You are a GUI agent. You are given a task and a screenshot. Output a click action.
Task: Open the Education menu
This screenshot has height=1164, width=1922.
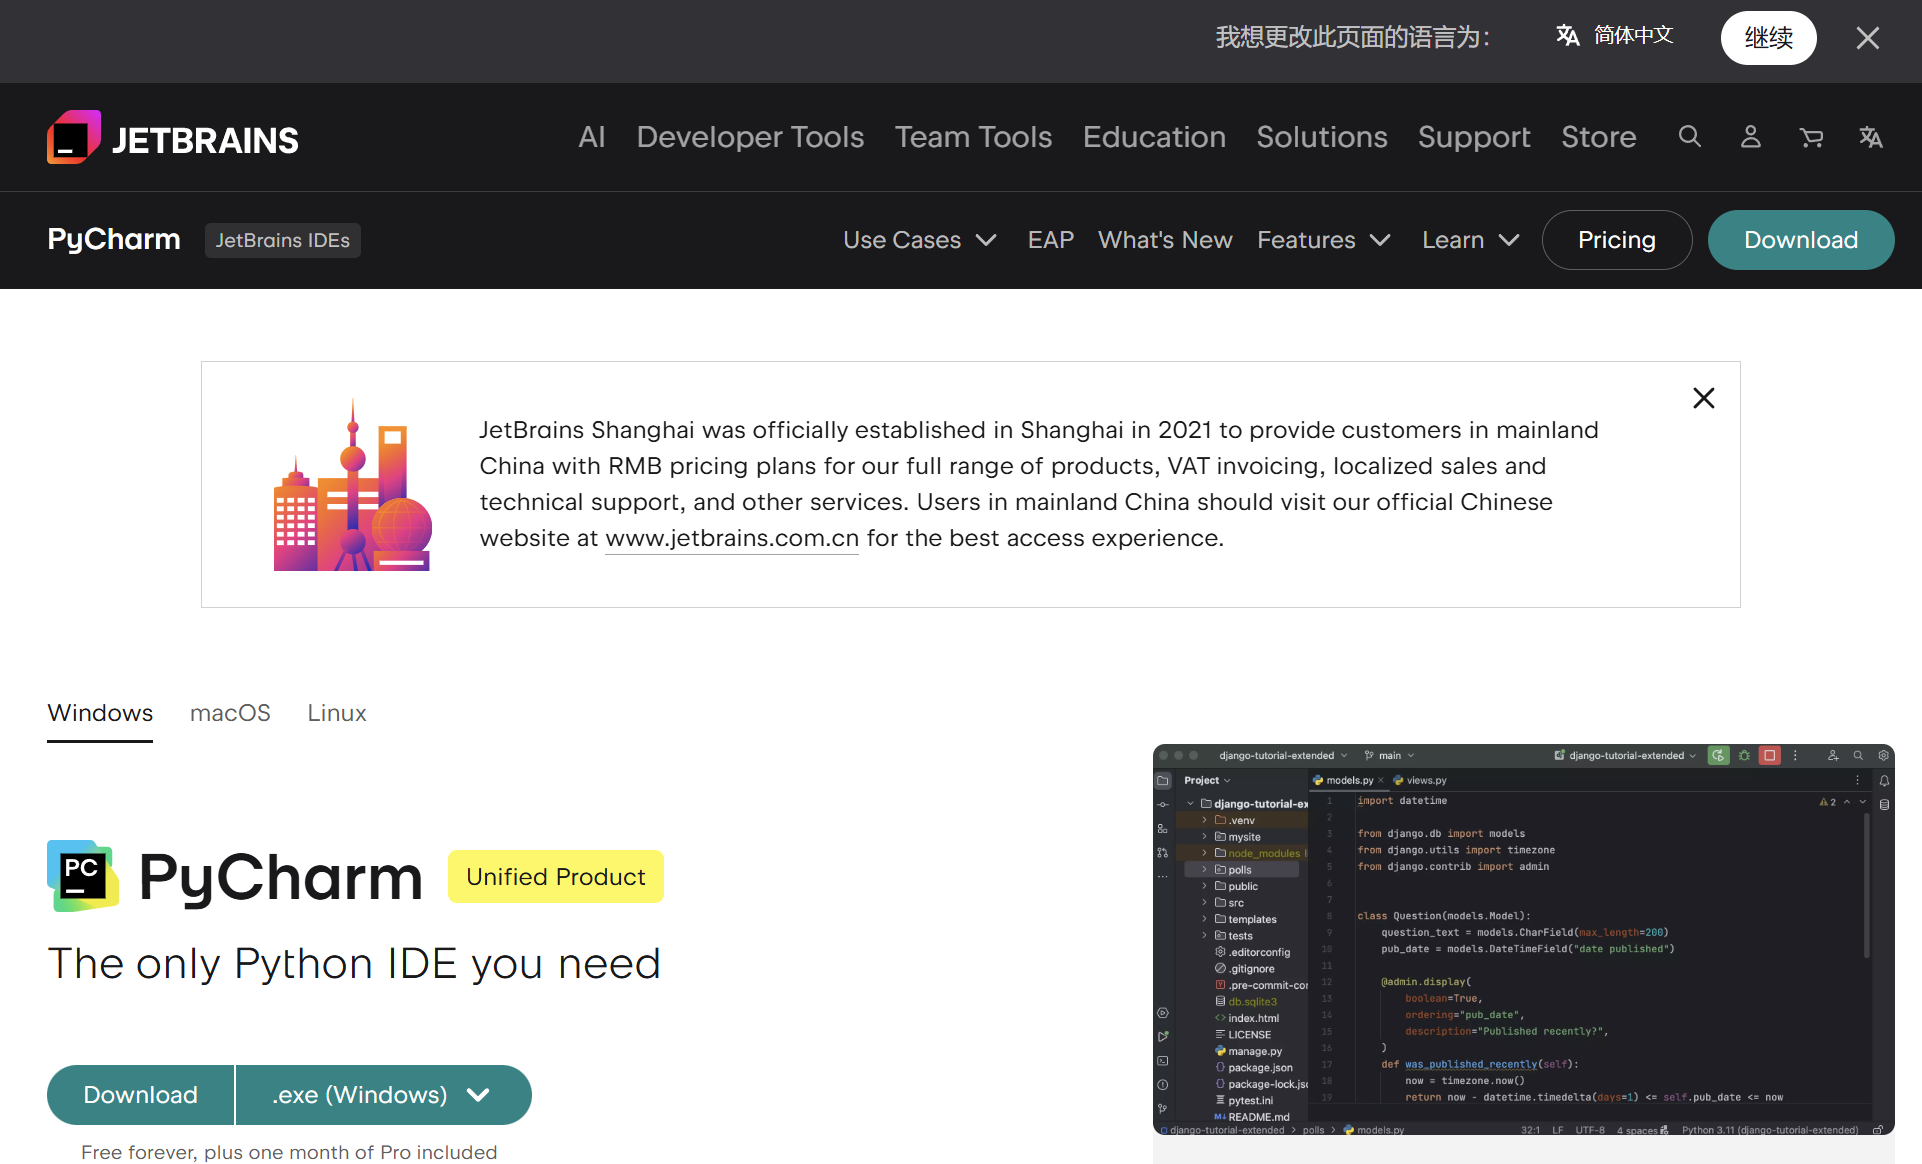pyautogui.click(x=1154, y=137)
